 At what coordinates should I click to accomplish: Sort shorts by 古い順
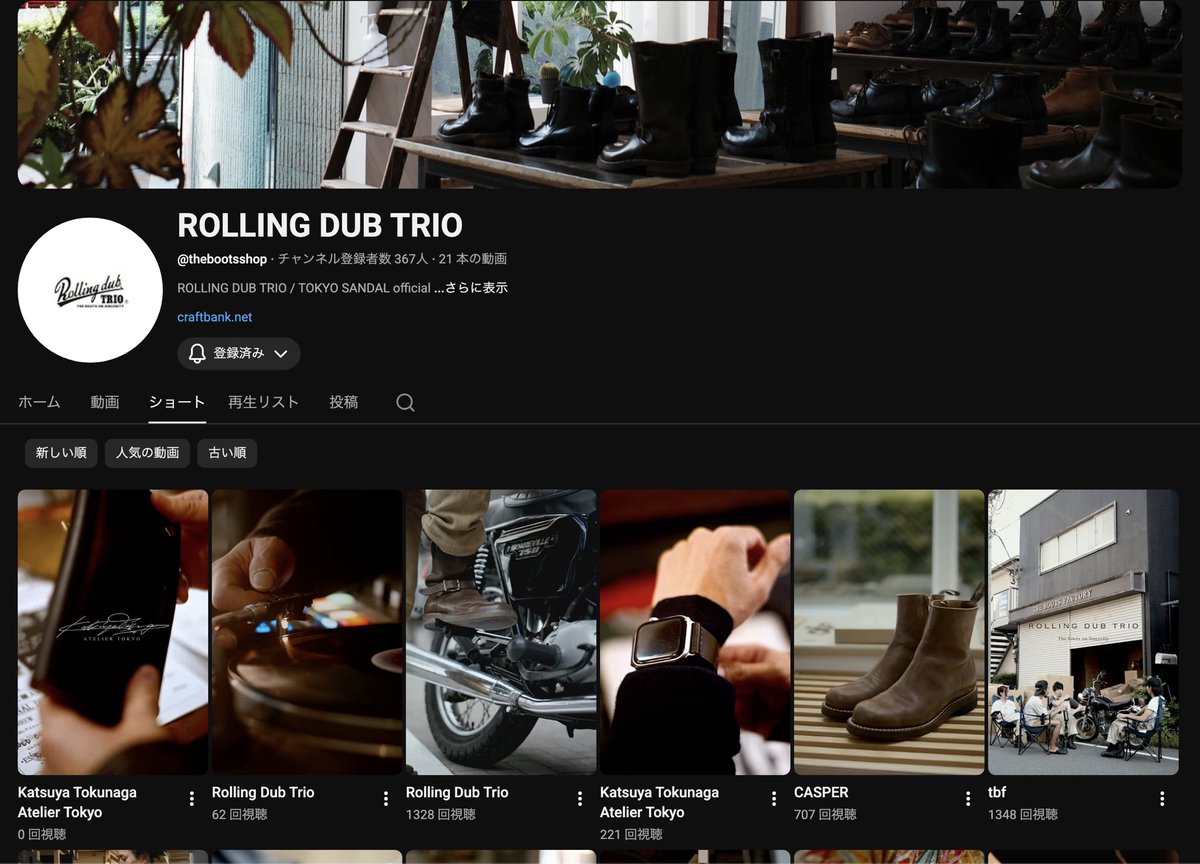[x=227, y=453]
